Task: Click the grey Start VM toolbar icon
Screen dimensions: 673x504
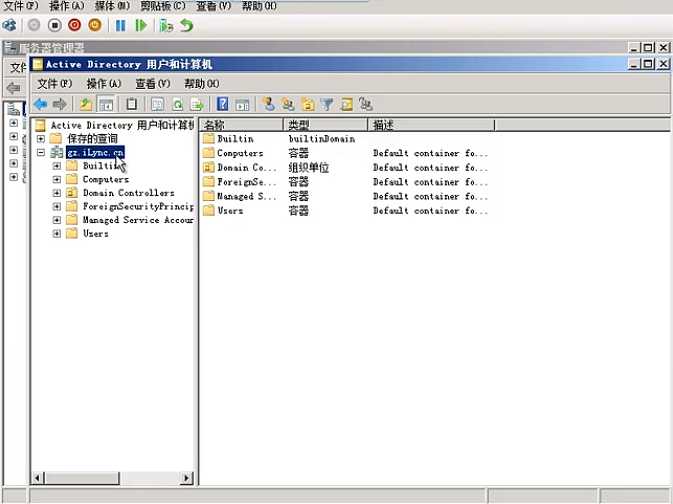Action: [x=34, y=25]
